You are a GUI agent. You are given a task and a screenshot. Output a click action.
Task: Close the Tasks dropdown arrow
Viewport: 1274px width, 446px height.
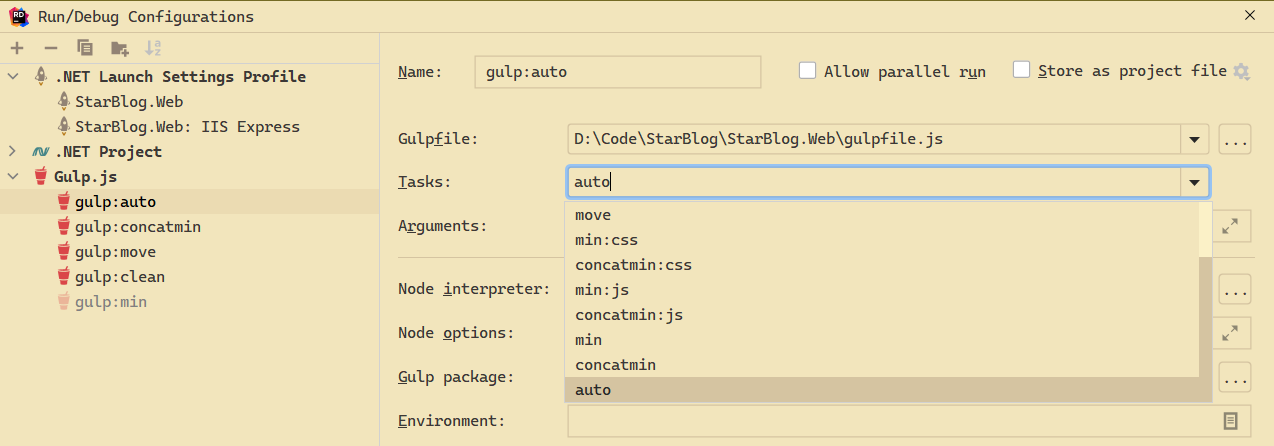click(1194, 183)
